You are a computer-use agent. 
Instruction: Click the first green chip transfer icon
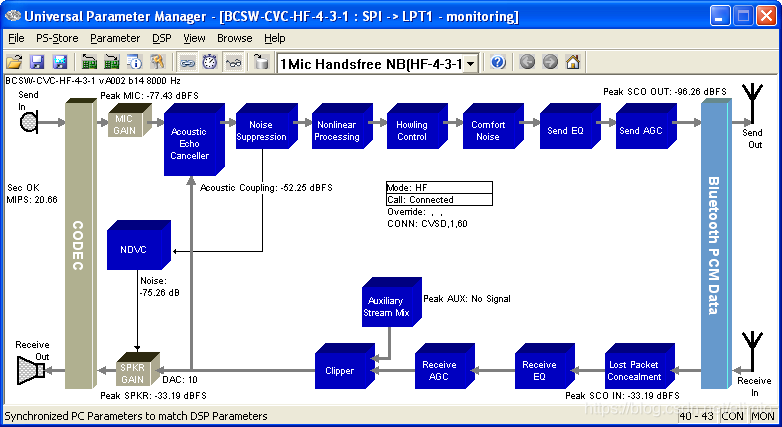[x=89, y=62]
